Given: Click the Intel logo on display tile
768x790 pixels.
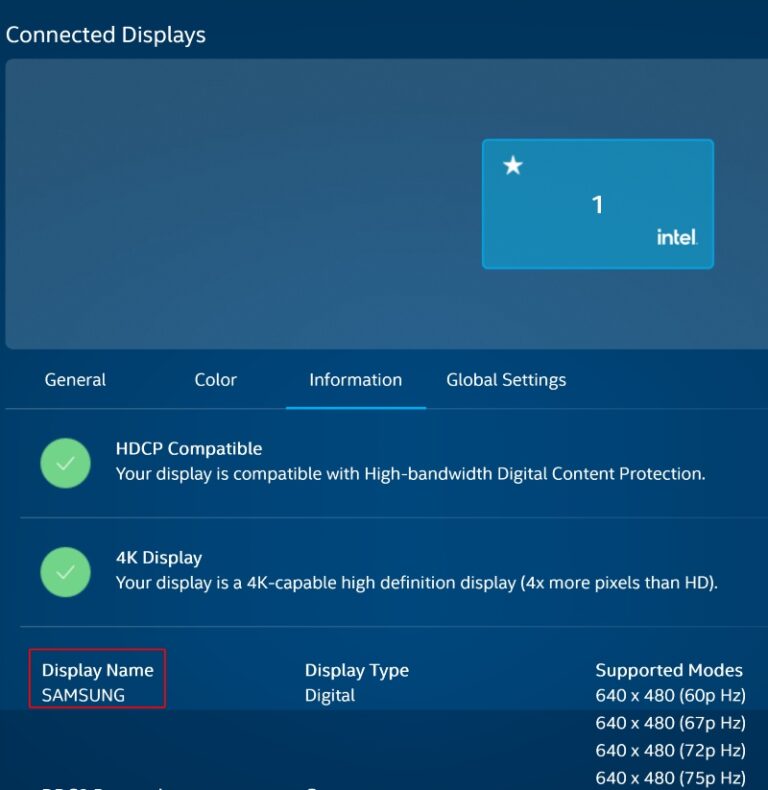Looking at the screenshot, I should point(677,237).
